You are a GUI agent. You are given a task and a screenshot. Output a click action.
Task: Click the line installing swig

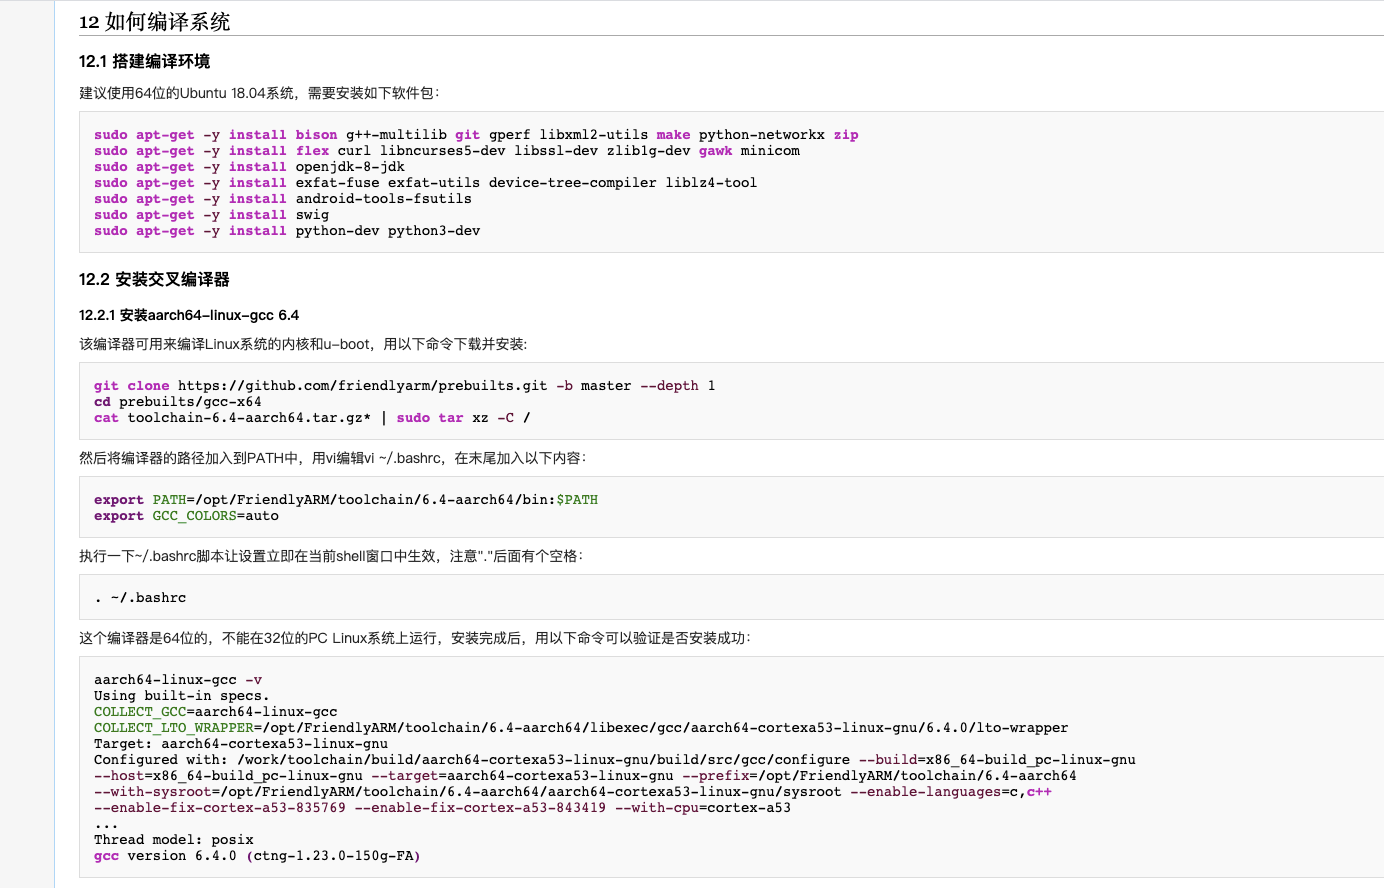pyautogui.click(x=211, y=215)
